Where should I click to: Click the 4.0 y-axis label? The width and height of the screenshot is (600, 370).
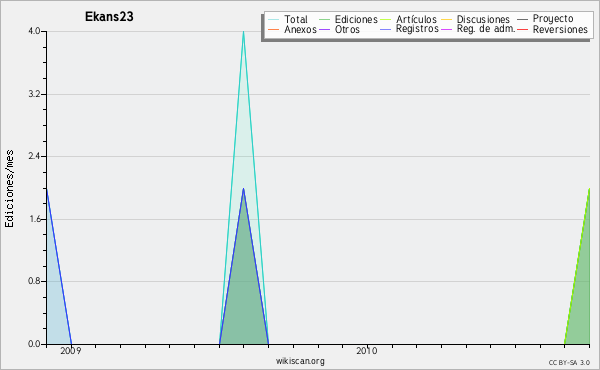click(34, 31)
